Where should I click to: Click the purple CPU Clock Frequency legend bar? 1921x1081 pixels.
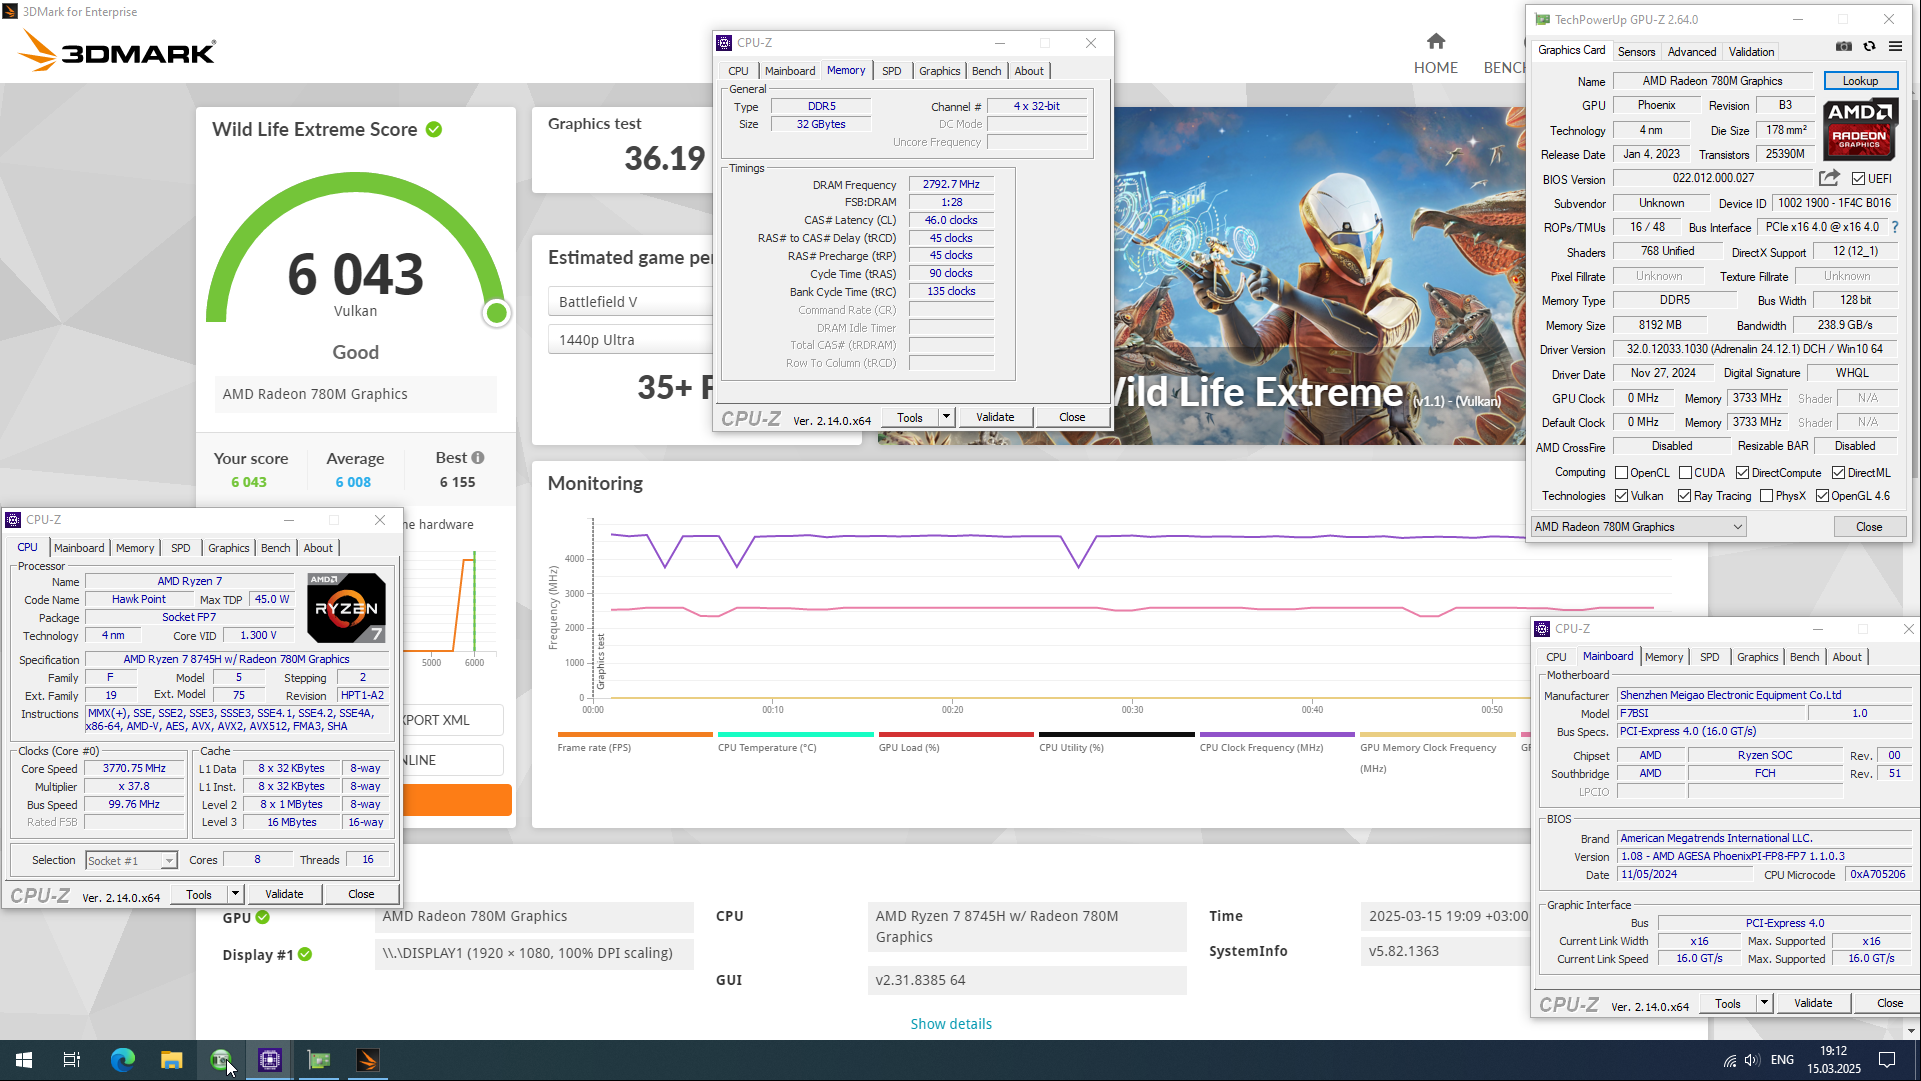(1276, 734)
